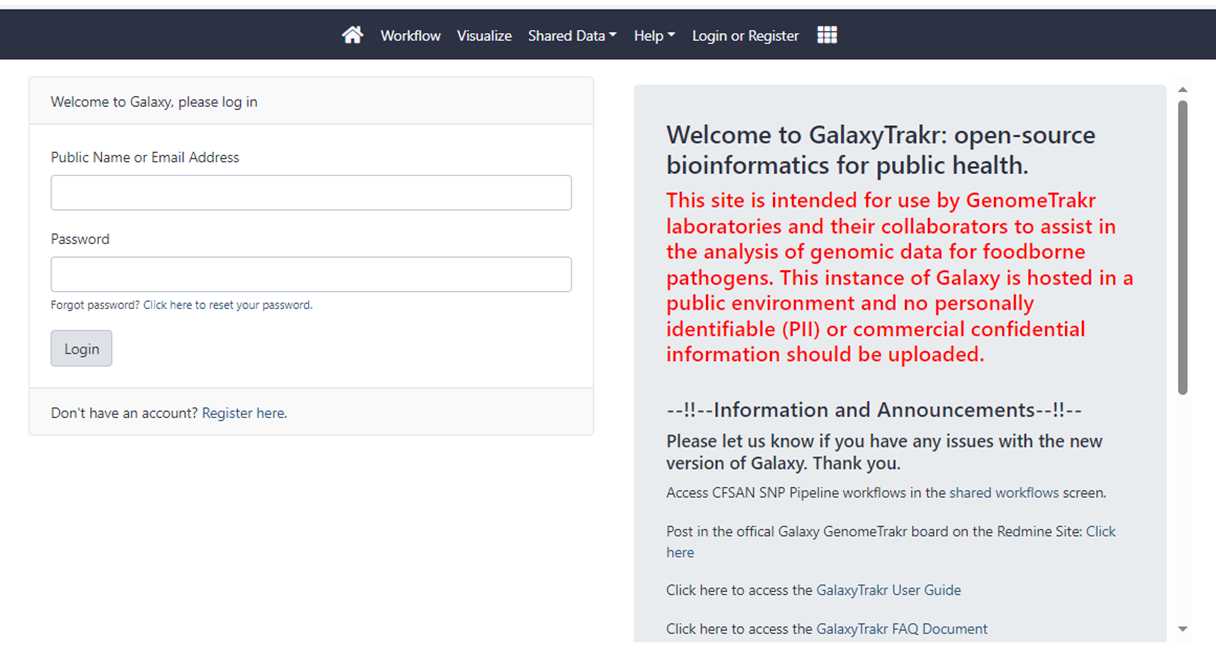Open the Workflow menu item

click(x=410, y=35)
